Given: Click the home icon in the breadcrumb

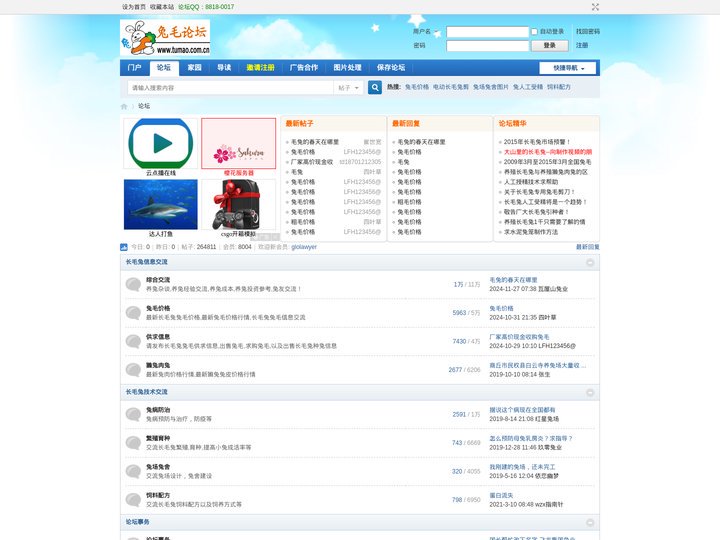Looking at the screenshot, I should coord(124,106).
